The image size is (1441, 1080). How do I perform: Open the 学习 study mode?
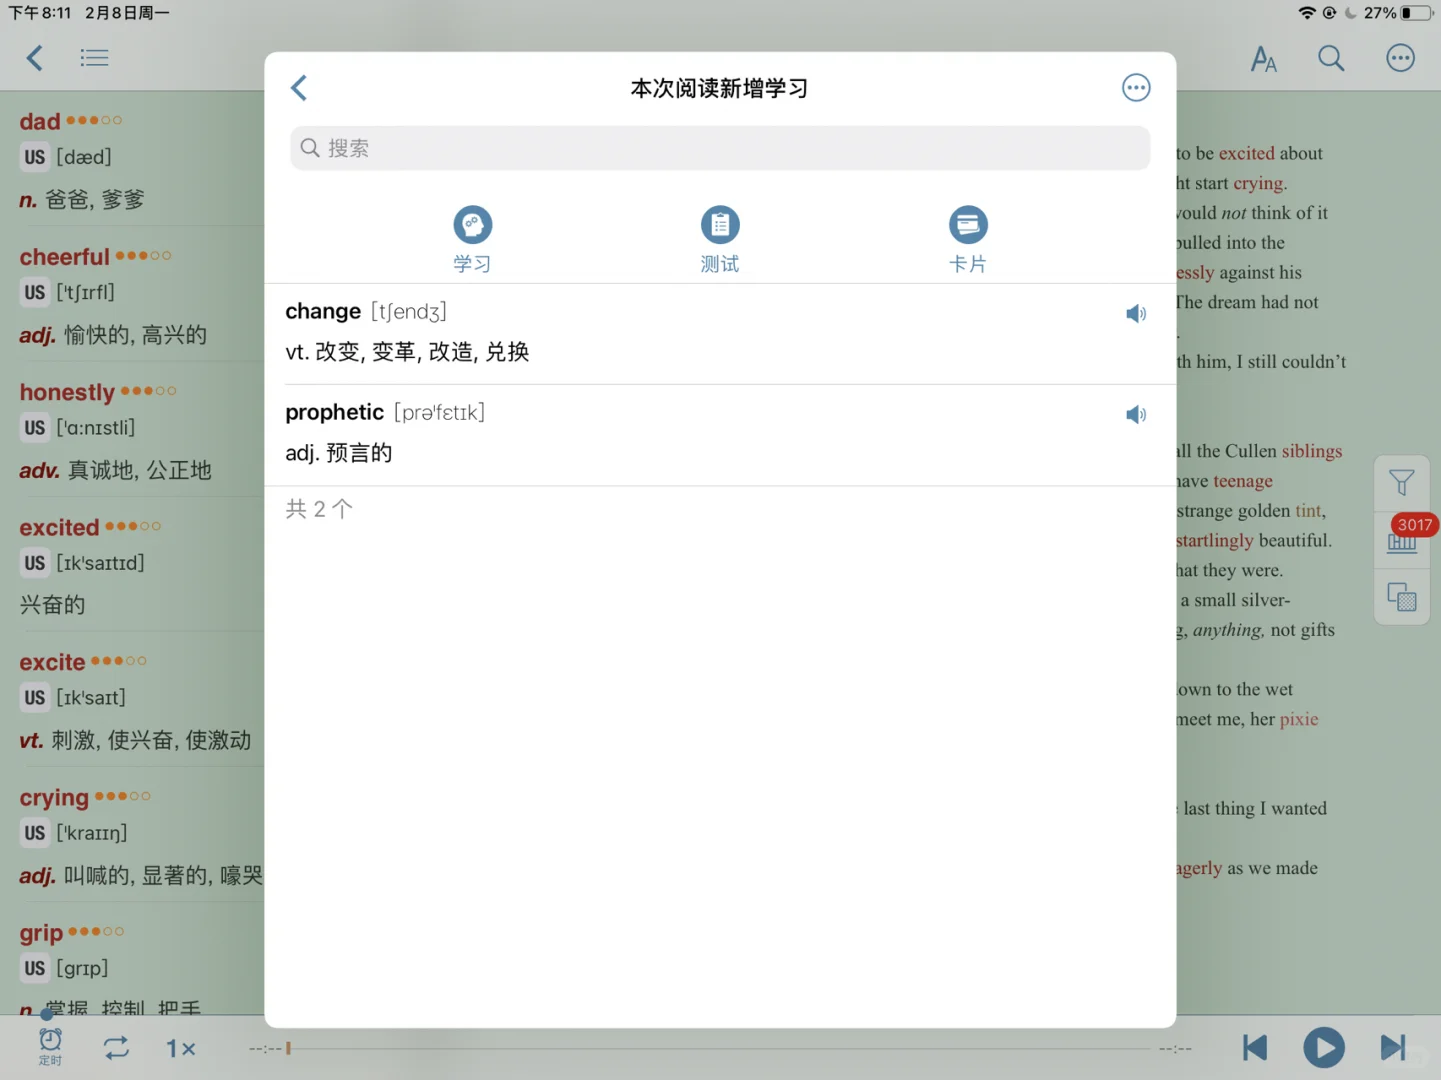(472, 239)
